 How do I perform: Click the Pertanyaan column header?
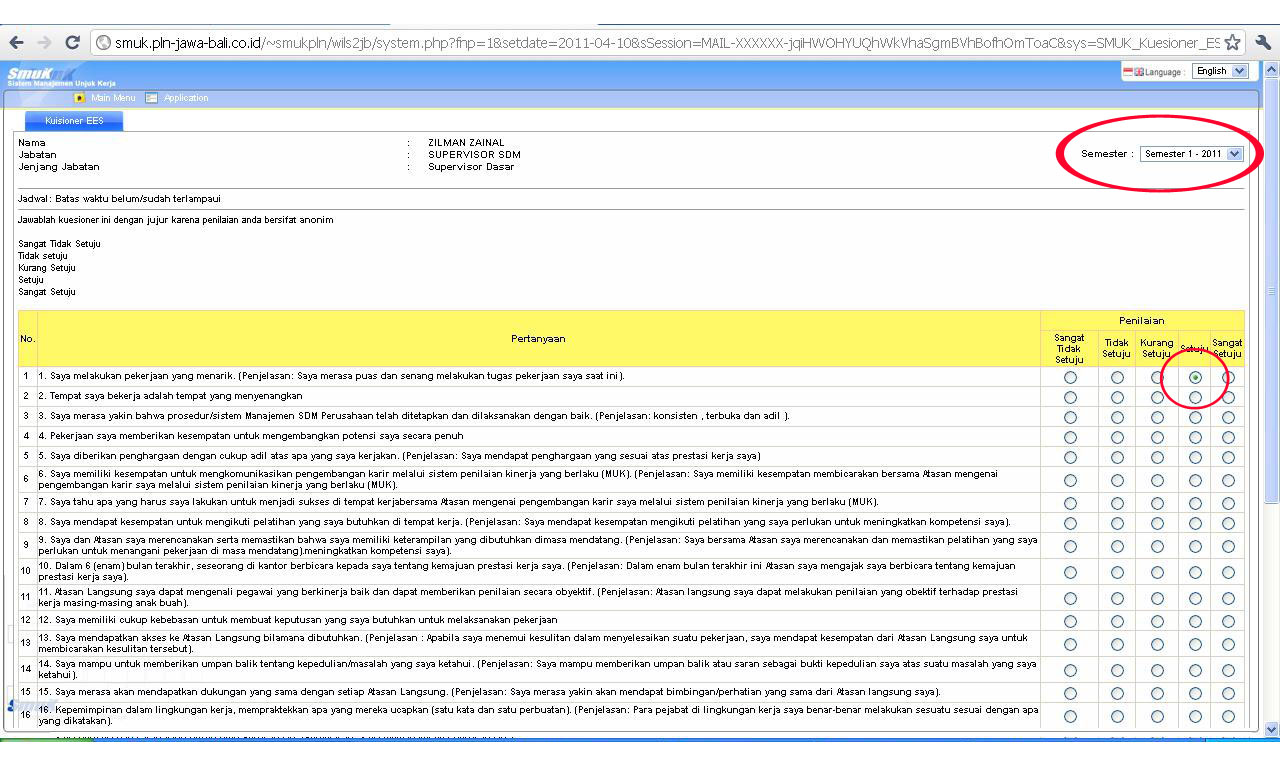click(539, 339)
